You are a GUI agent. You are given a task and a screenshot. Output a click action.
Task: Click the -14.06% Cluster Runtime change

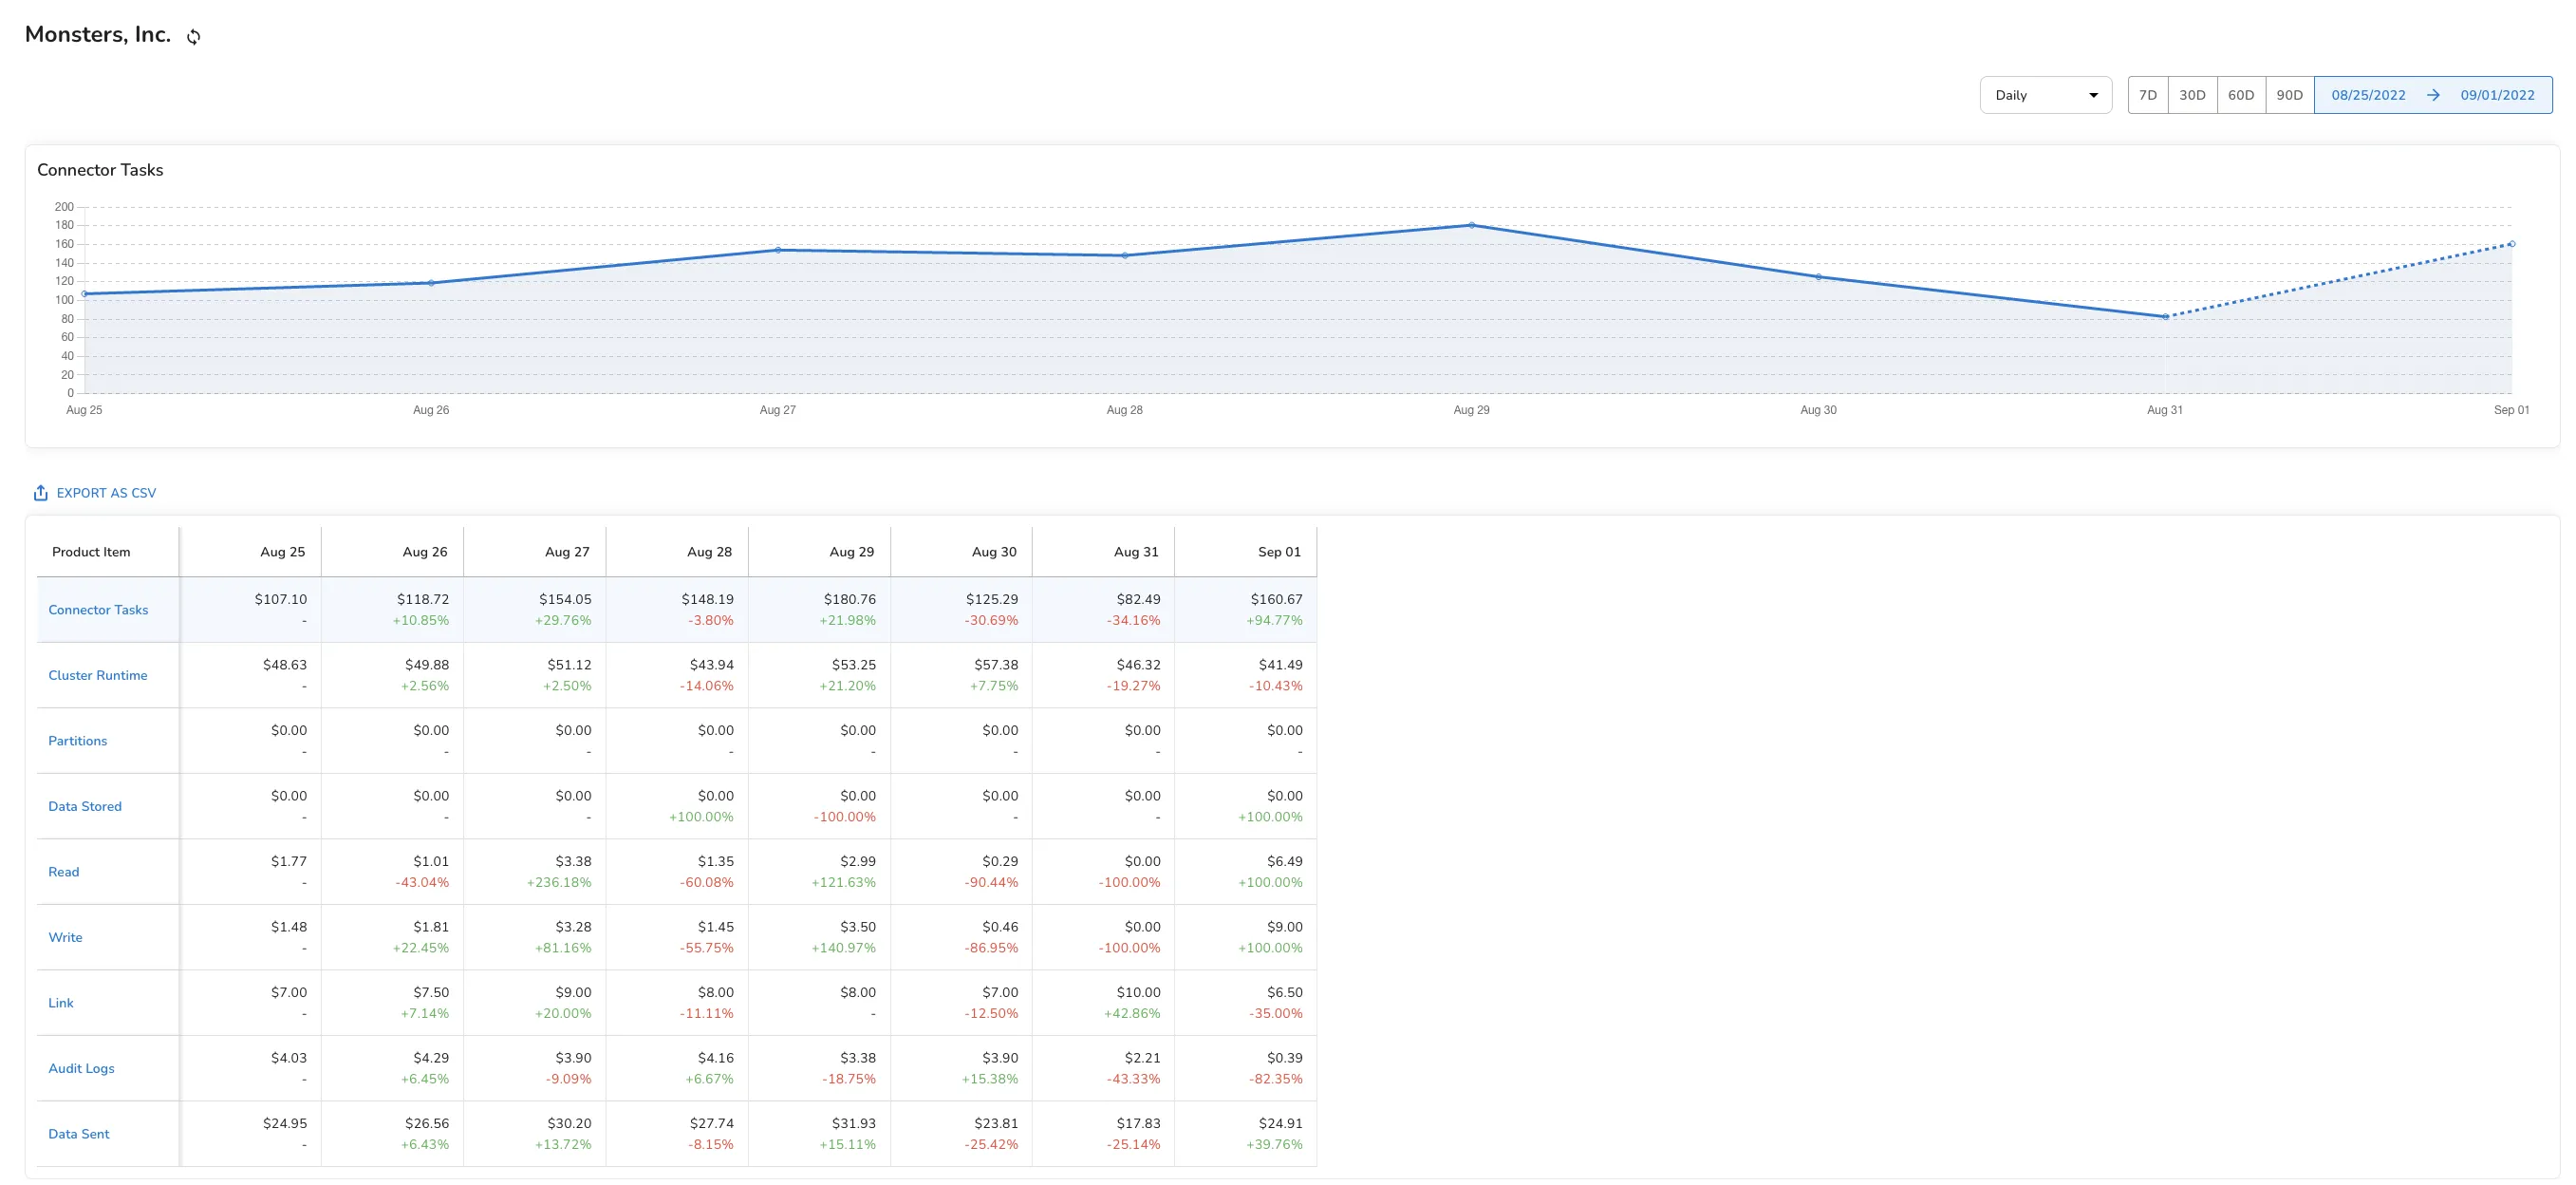[705, 686]
